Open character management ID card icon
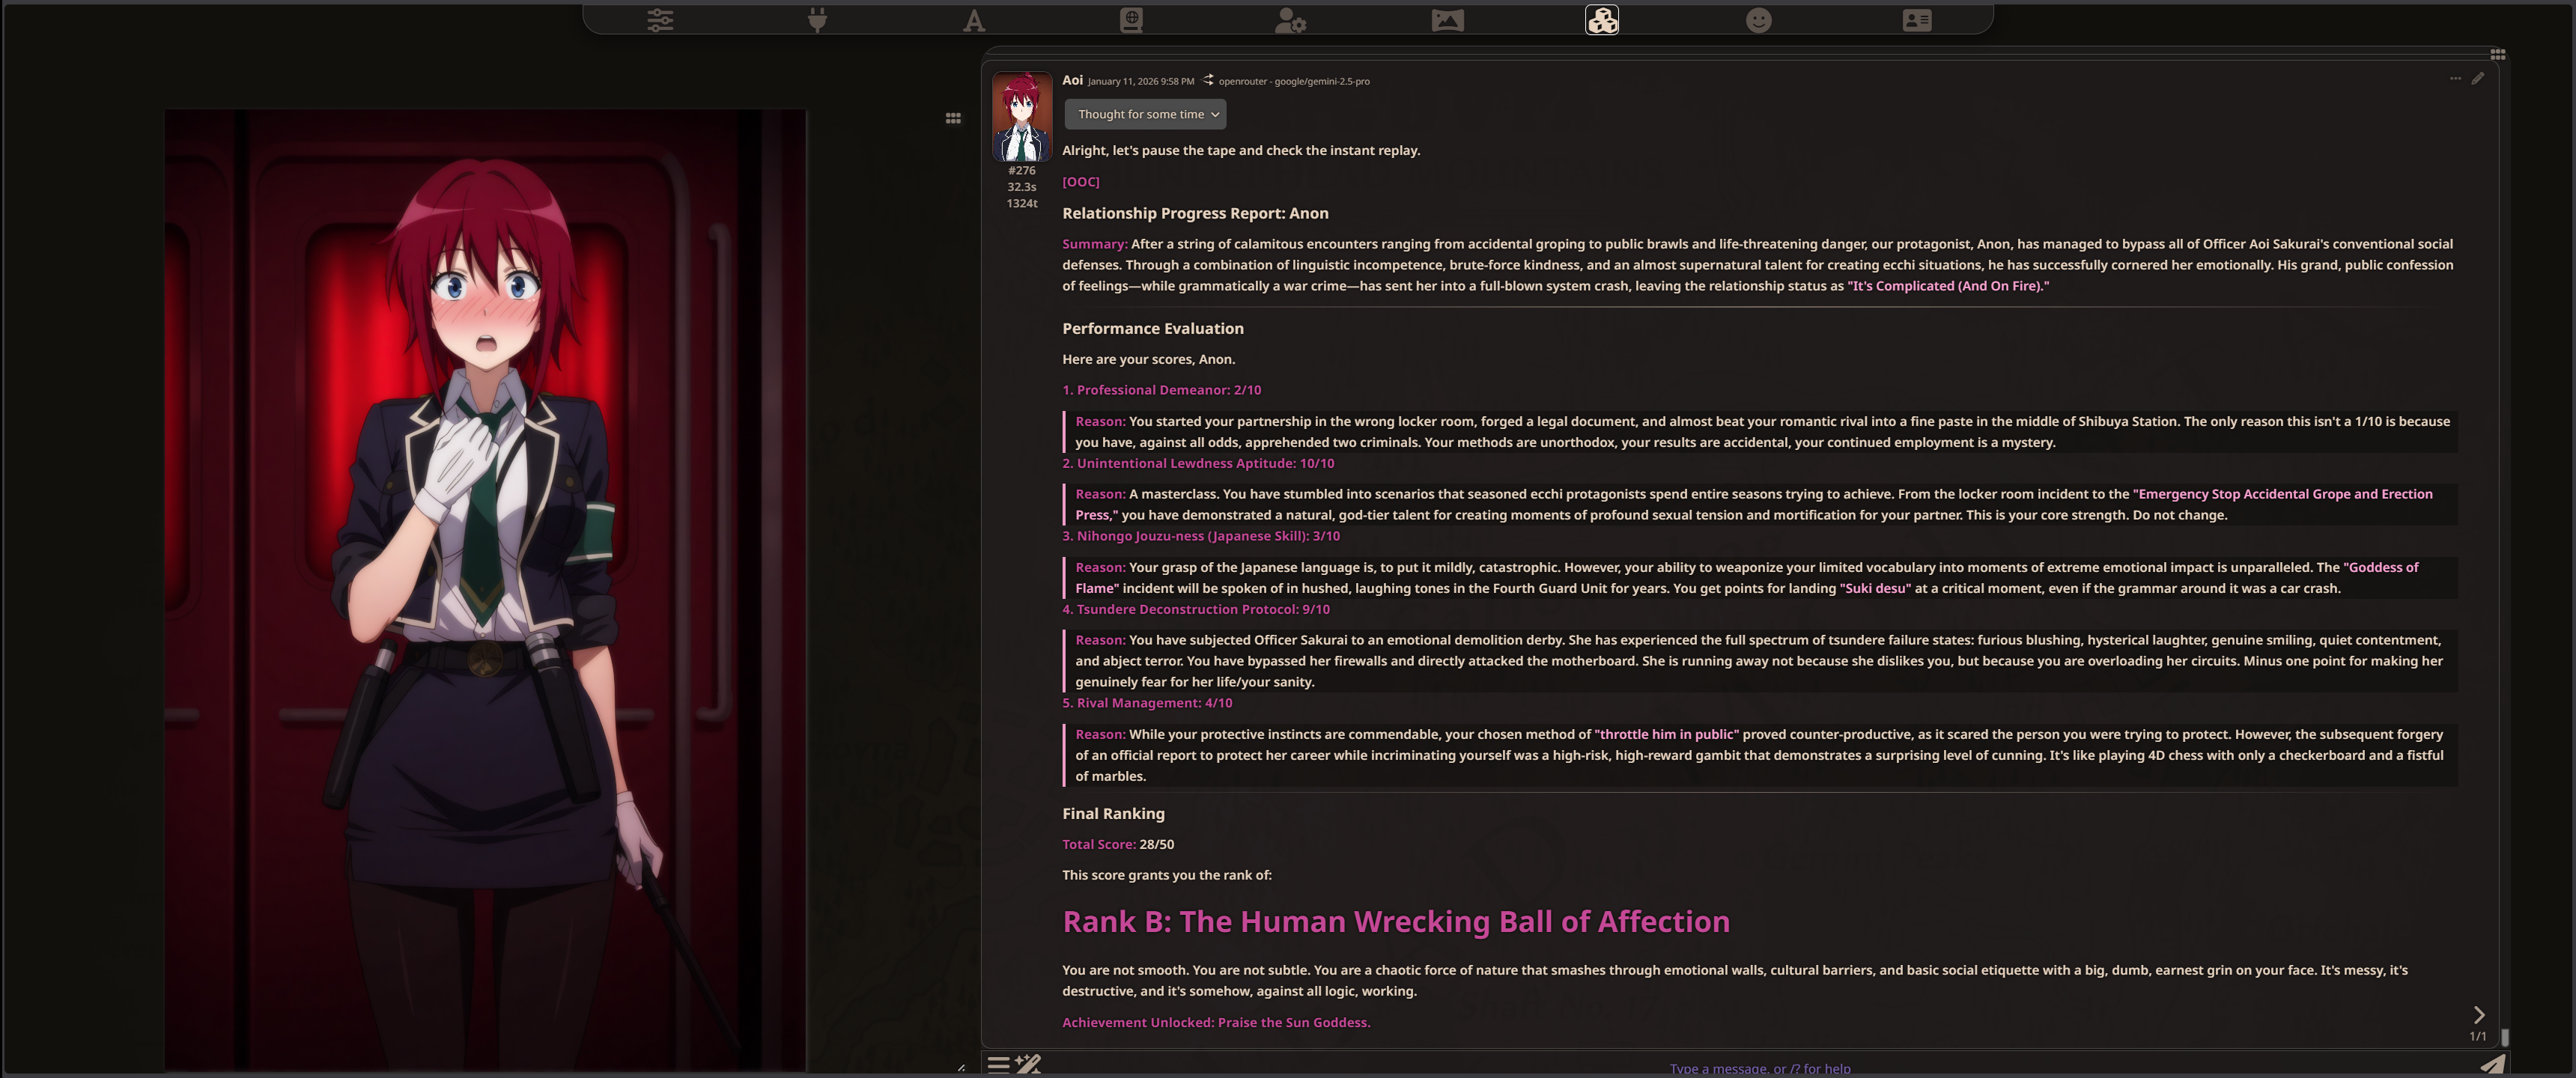 tap(1916, 20)
